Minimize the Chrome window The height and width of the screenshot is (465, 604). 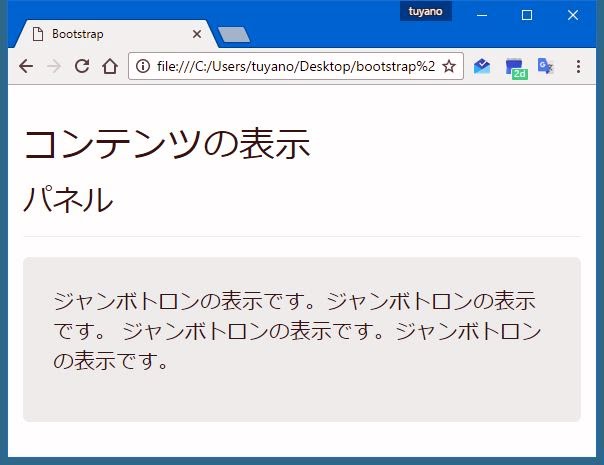[x=482, y=14]
